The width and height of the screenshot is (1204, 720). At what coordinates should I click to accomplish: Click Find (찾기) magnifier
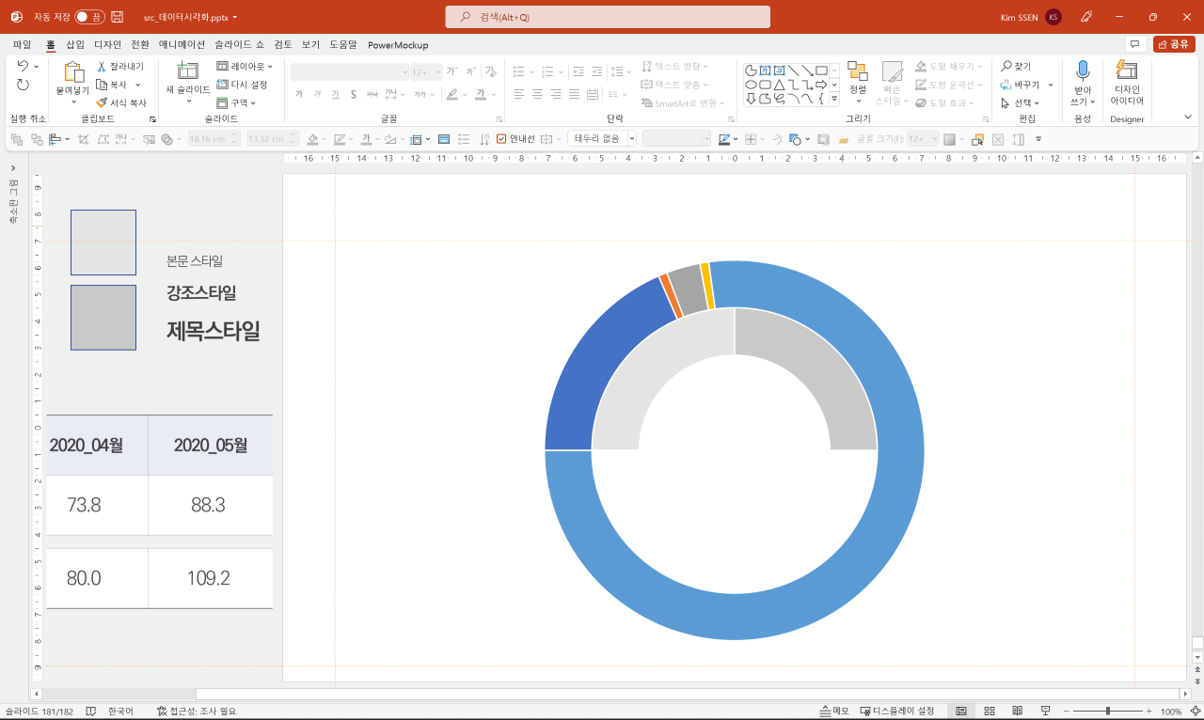[1016, 67]
